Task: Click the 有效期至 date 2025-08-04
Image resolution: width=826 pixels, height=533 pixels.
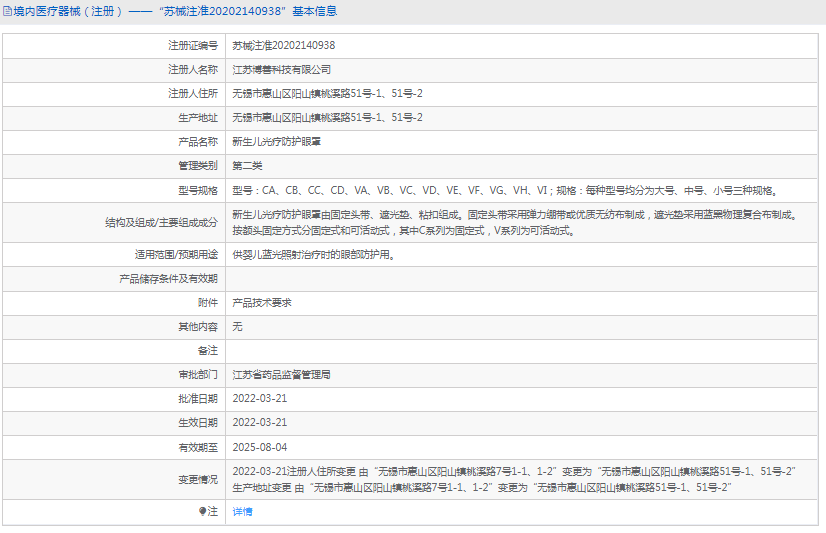Action: point(259,446)
